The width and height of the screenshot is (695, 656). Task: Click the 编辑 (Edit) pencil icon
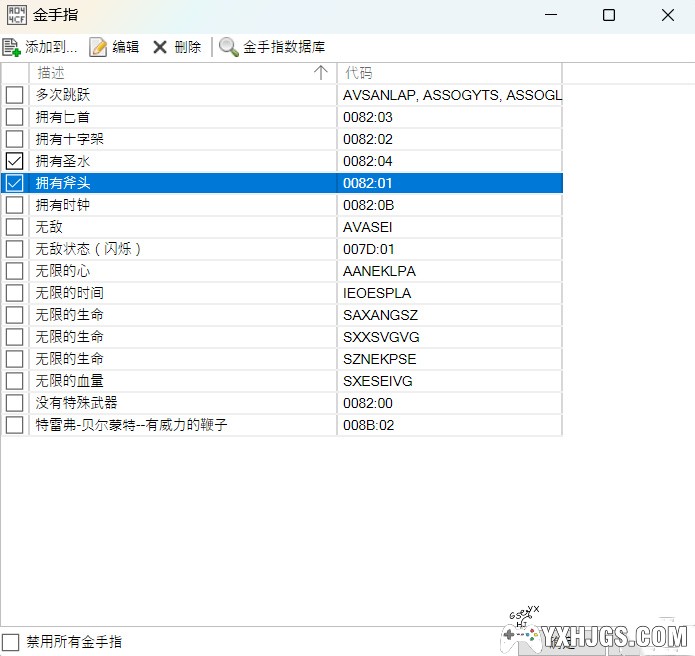click(98, 47)
